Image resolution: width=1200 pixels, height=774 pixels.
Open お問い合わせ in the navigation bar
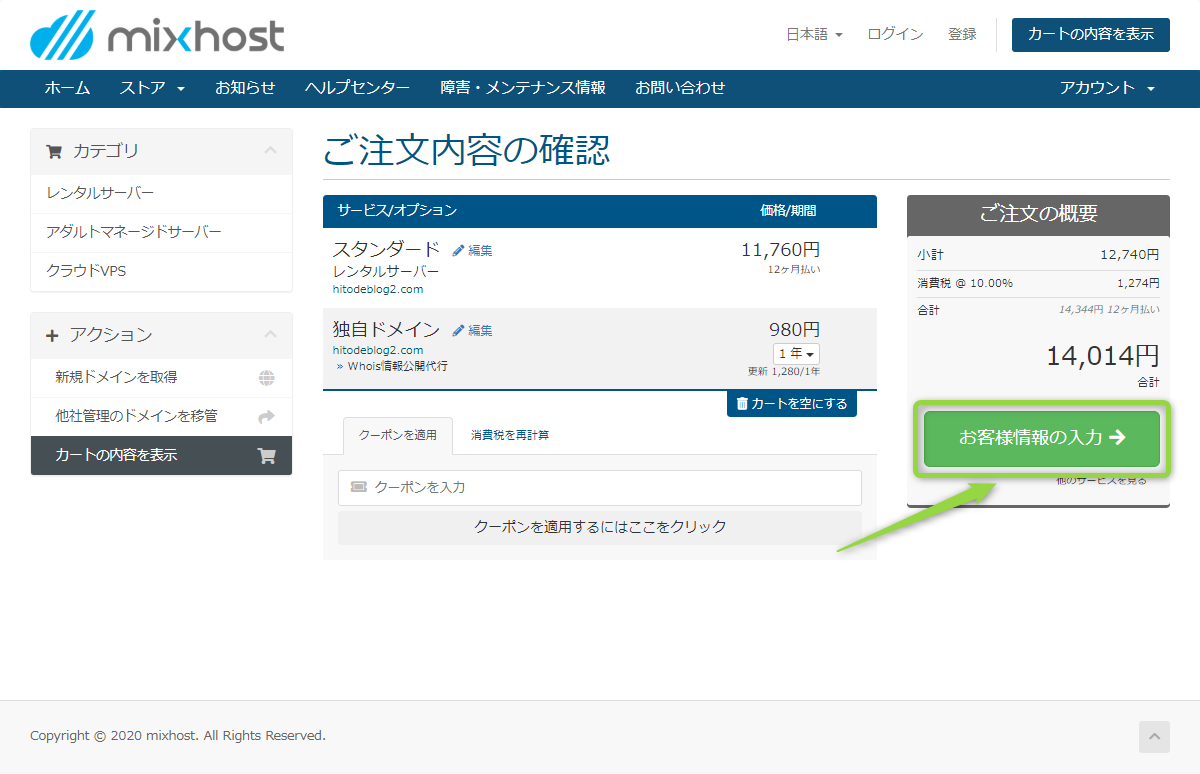point(680,88)
